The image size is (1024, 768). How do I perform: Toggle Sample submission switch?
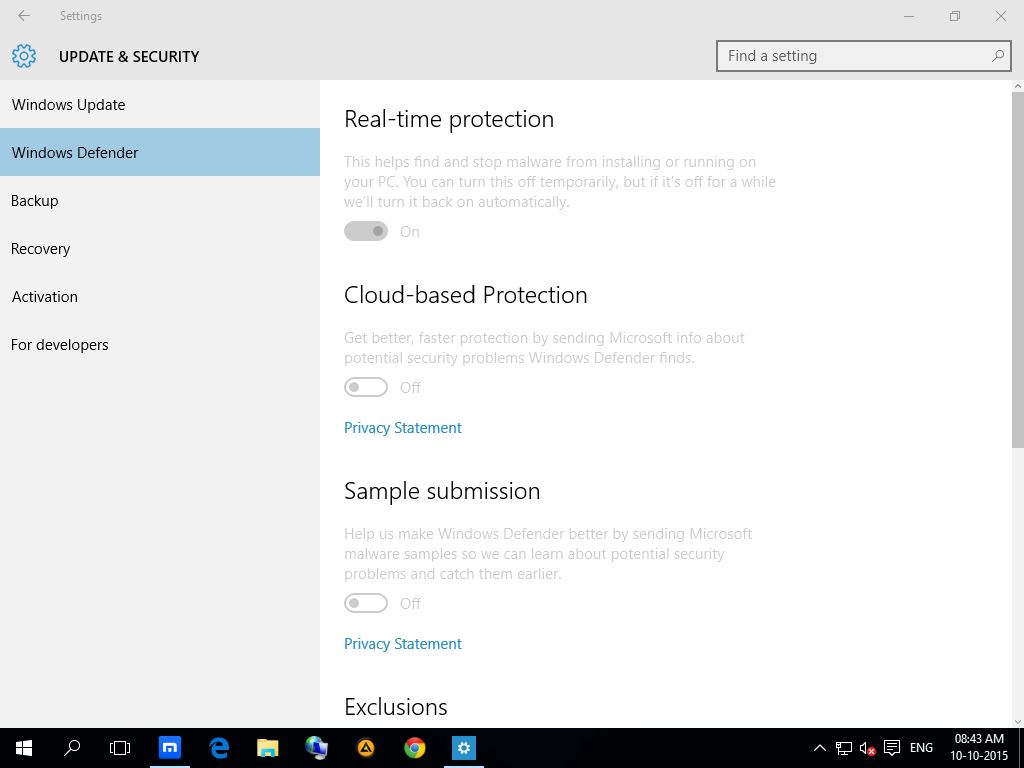tap(366, 603)
